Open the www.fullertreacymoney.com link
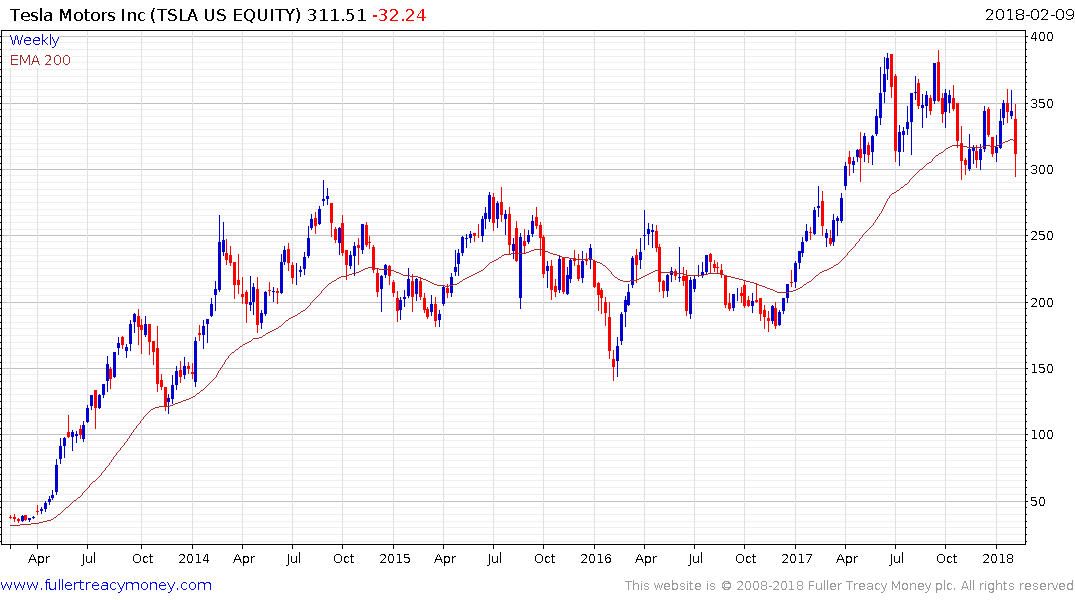 [x=106, y=585]
